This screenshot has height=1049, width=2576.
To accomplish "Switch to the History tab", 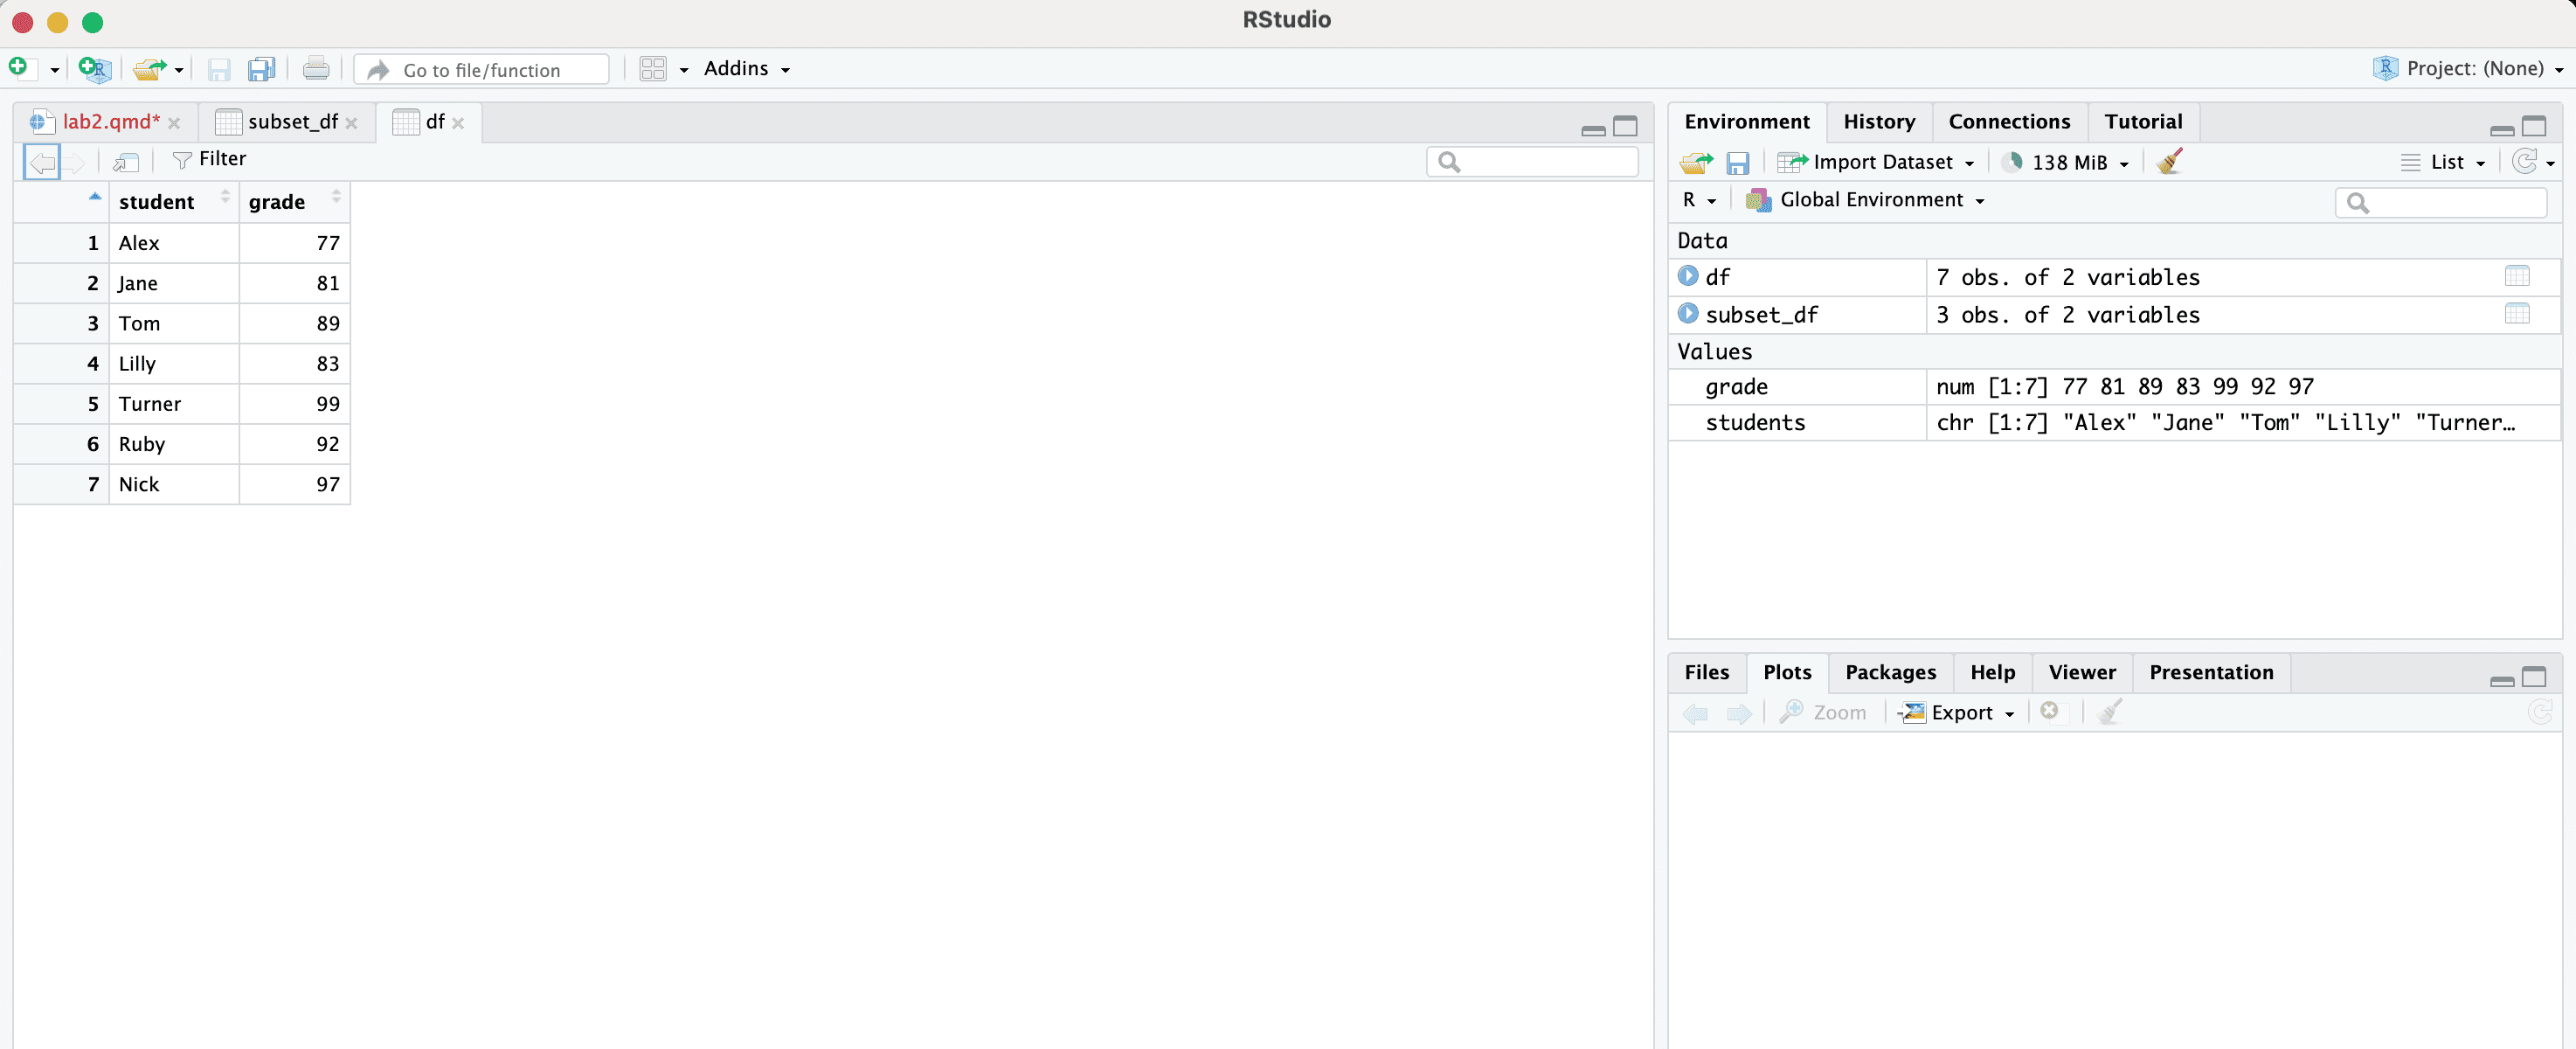I will click(x=1878, y=122).
